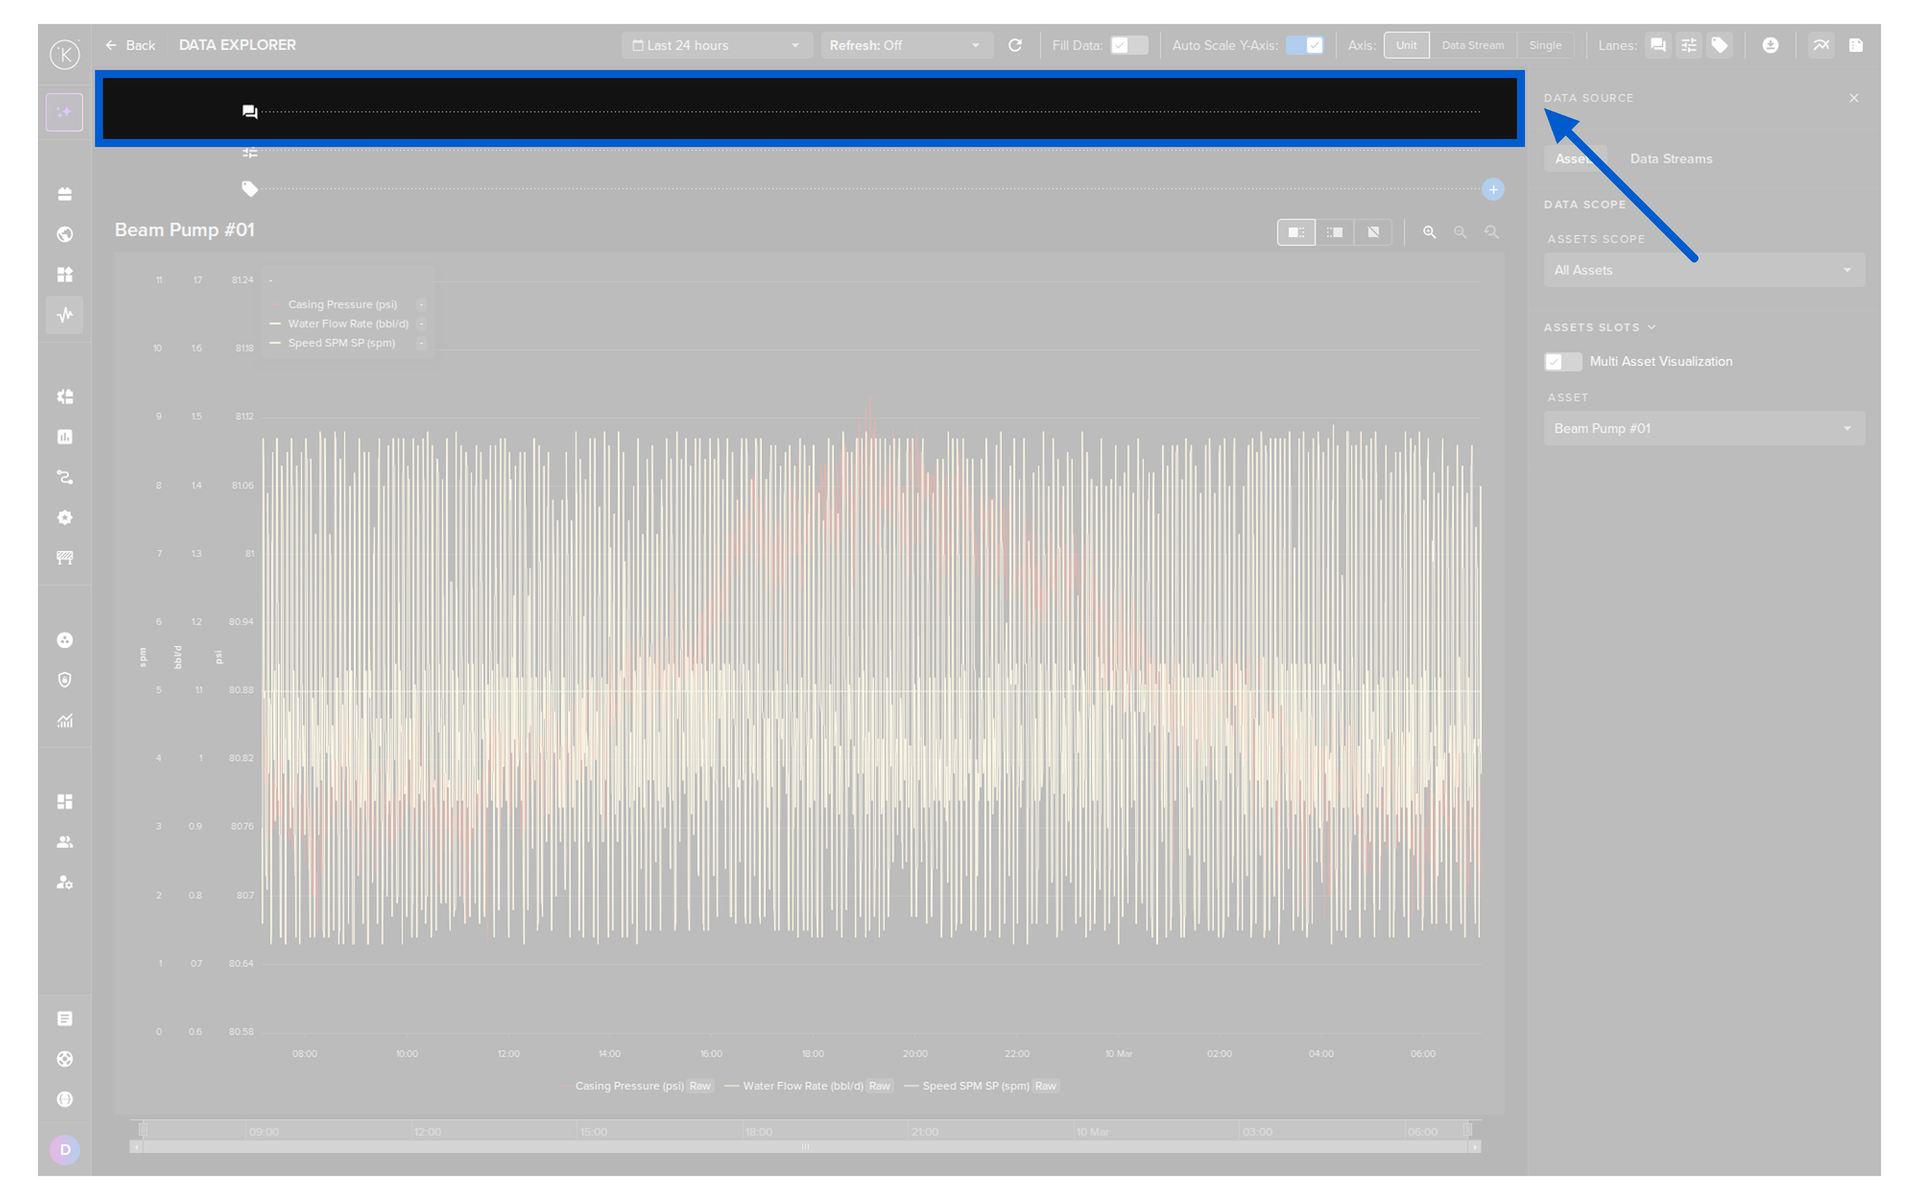
Task: Toggle the Fill Data switch
Action: coord(1128,45)
